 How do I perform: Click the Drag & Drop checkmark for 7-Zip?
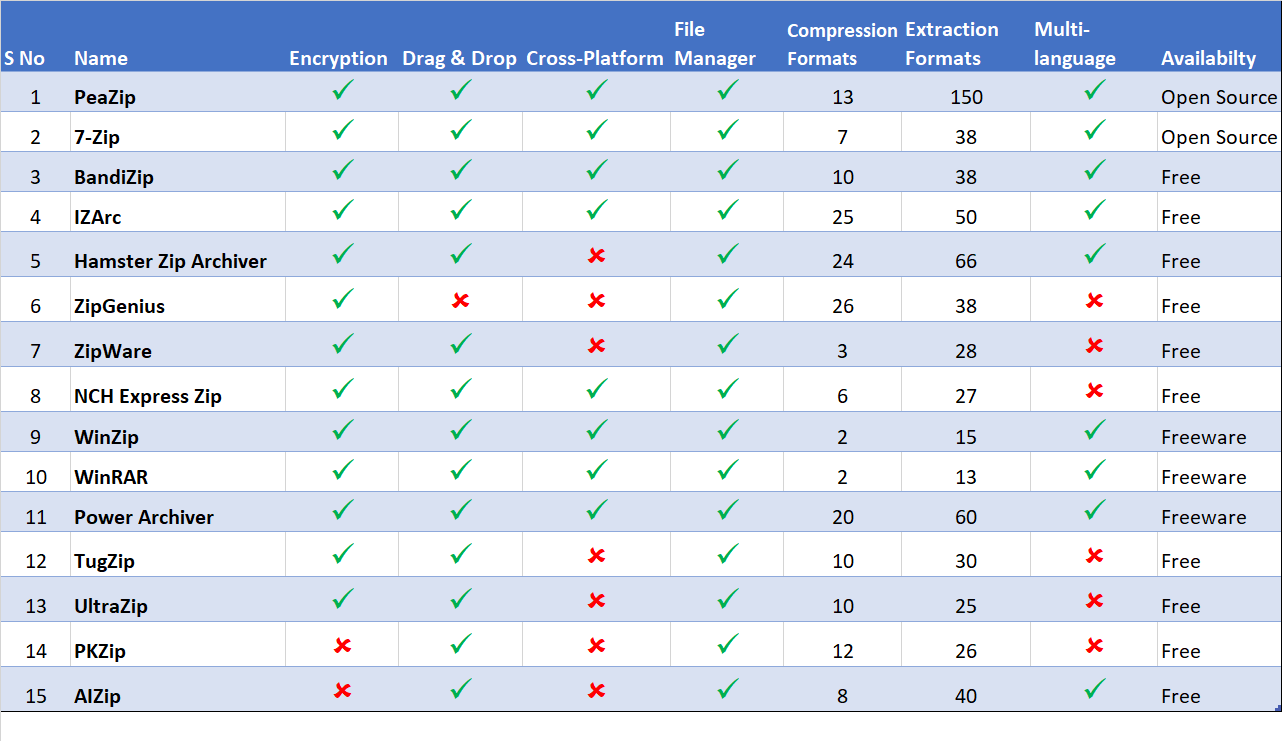[x=460, y=130]
